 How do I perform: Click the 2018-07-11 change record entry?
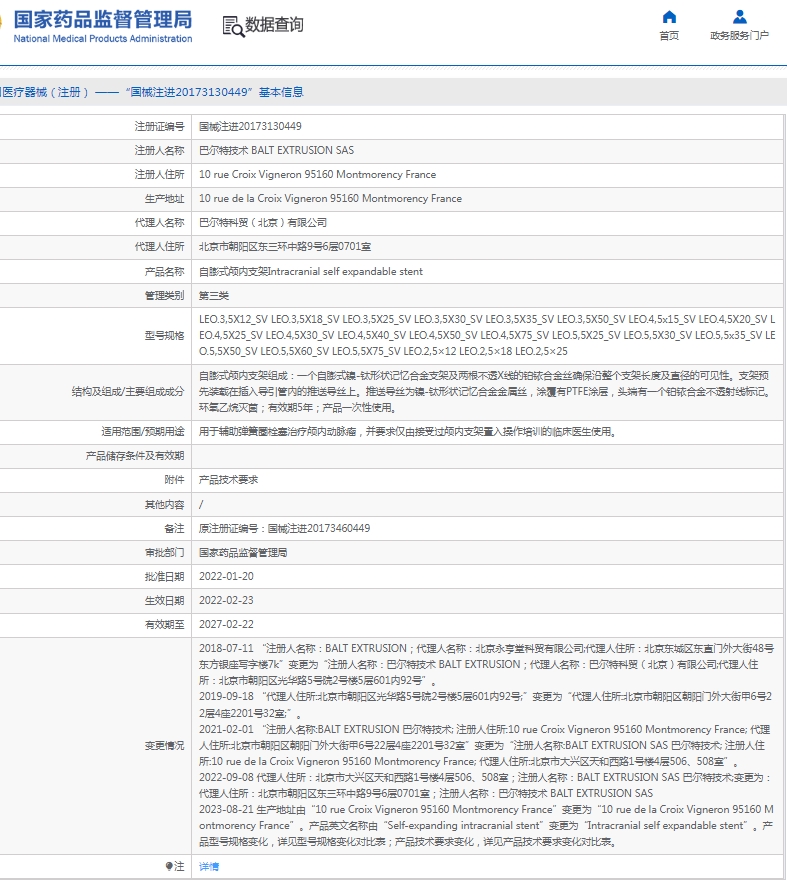(x=486, y=665)
